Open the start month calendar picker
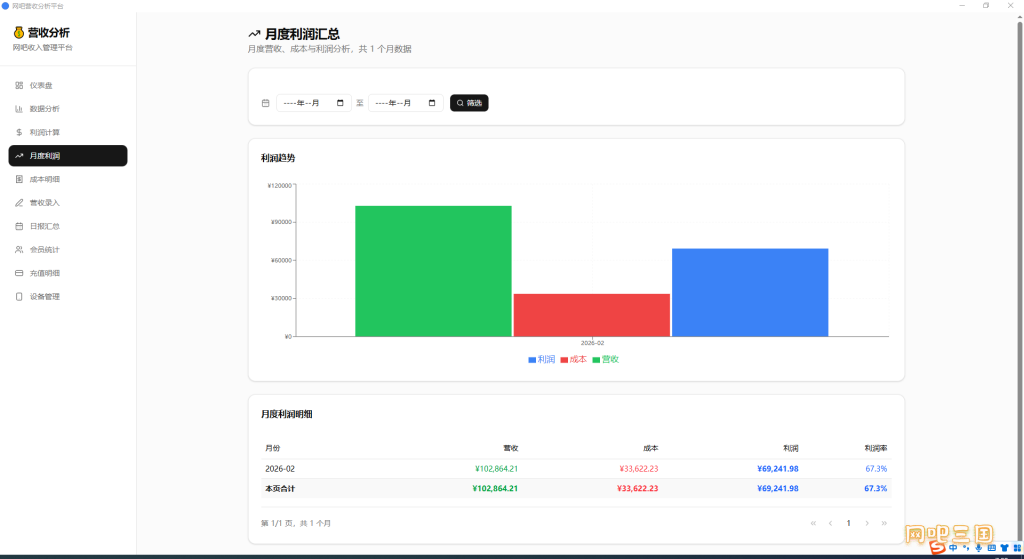This screenshot has width=1024, height=559. 340,103
